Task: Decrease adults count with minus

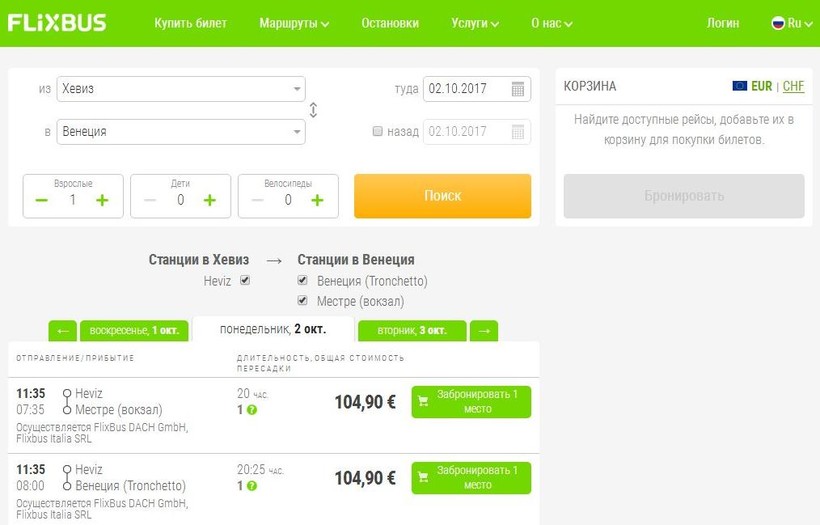Action: click(x=41, y=200)
